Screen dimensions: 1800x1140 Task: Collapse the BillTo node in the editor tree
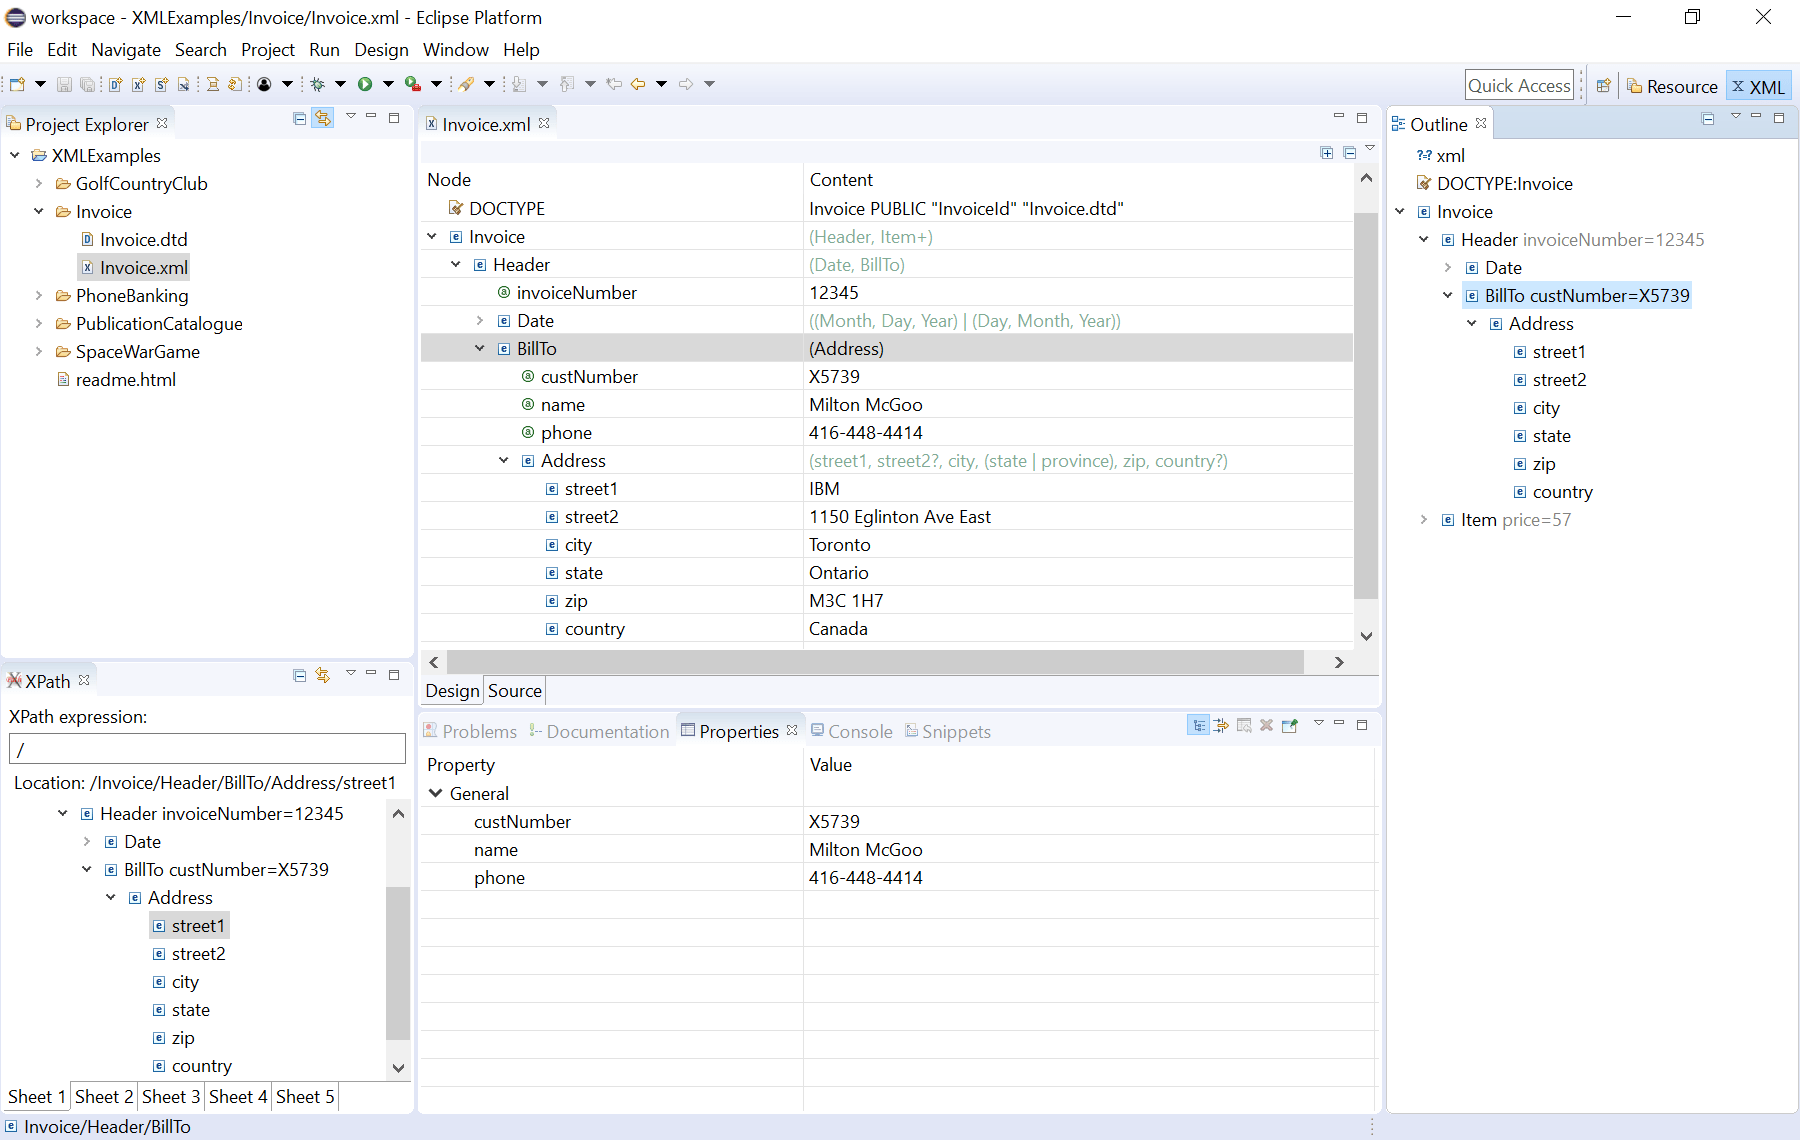(479, 348)
